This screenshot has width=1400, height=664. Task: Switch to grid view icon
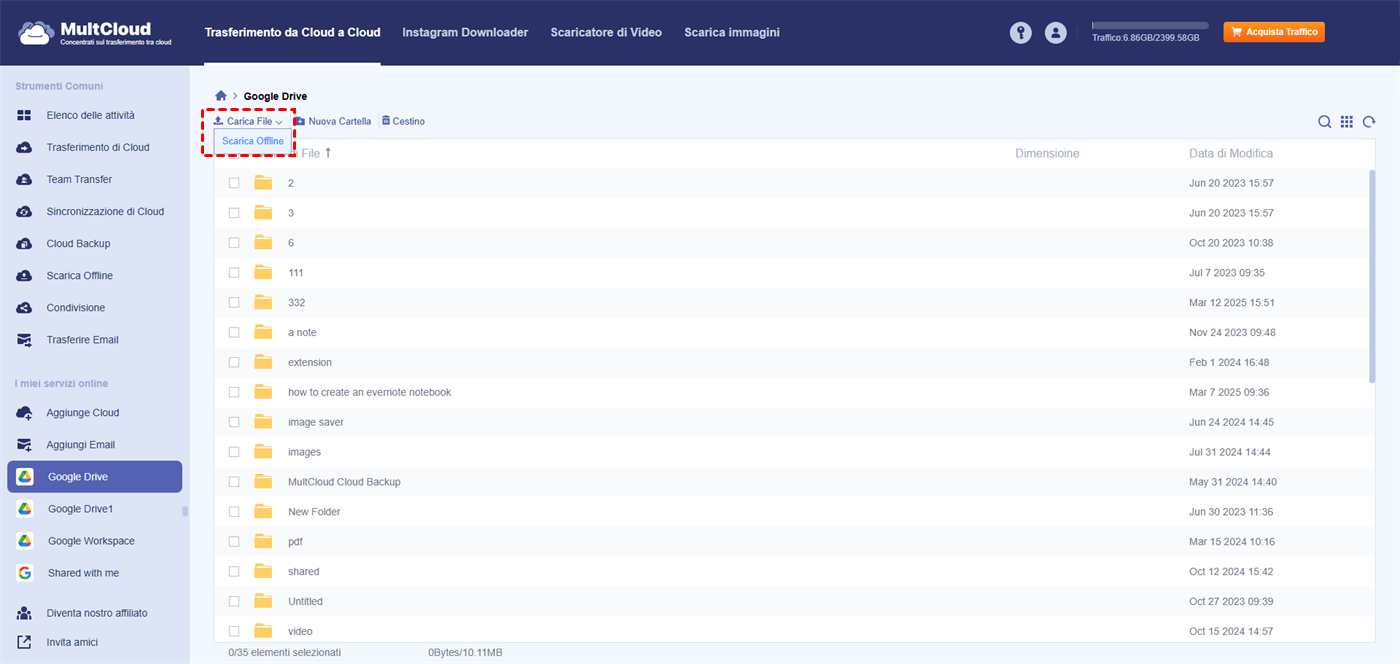pyautogui.click(x=1347, y=122)
